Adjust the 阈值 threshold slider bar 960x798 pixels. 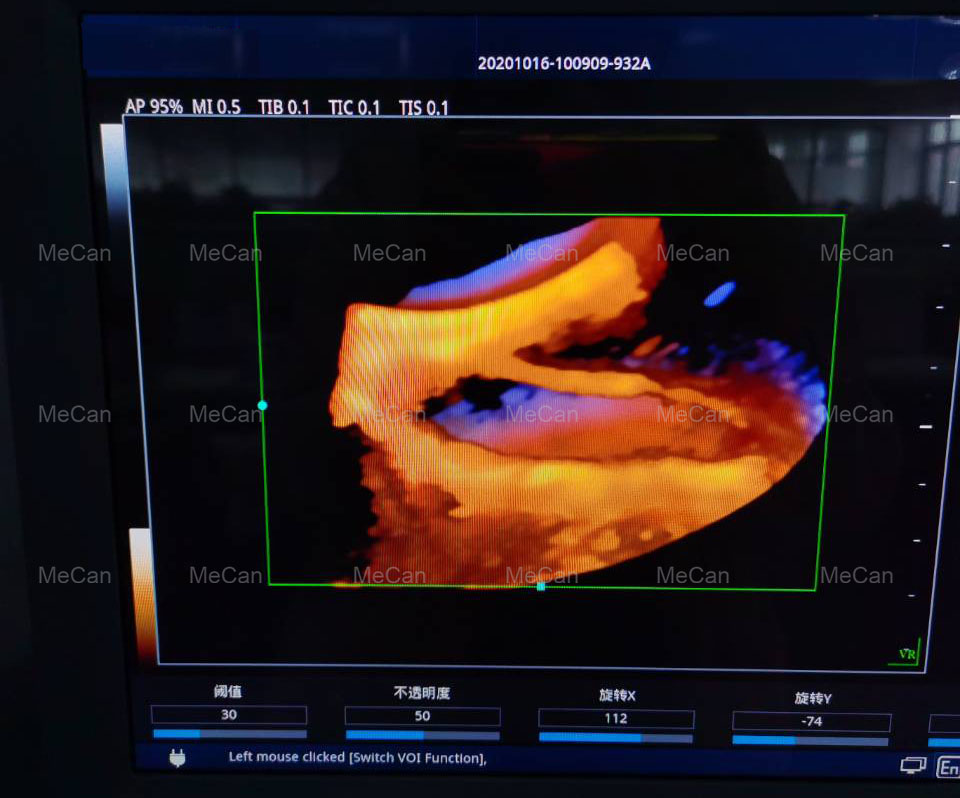coord(230,734)
